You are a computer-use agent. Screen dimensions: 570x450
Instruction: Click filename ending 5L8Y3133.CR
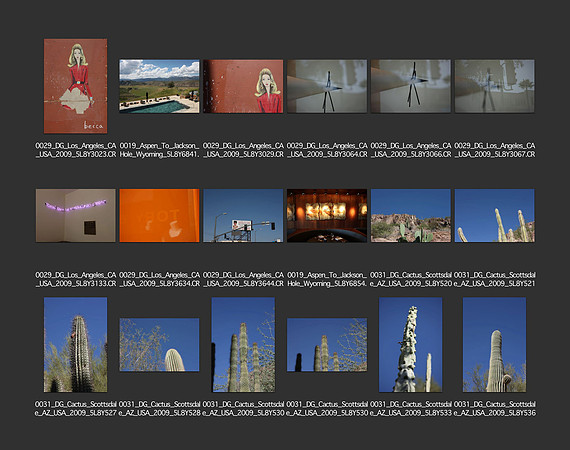(76, 279)
